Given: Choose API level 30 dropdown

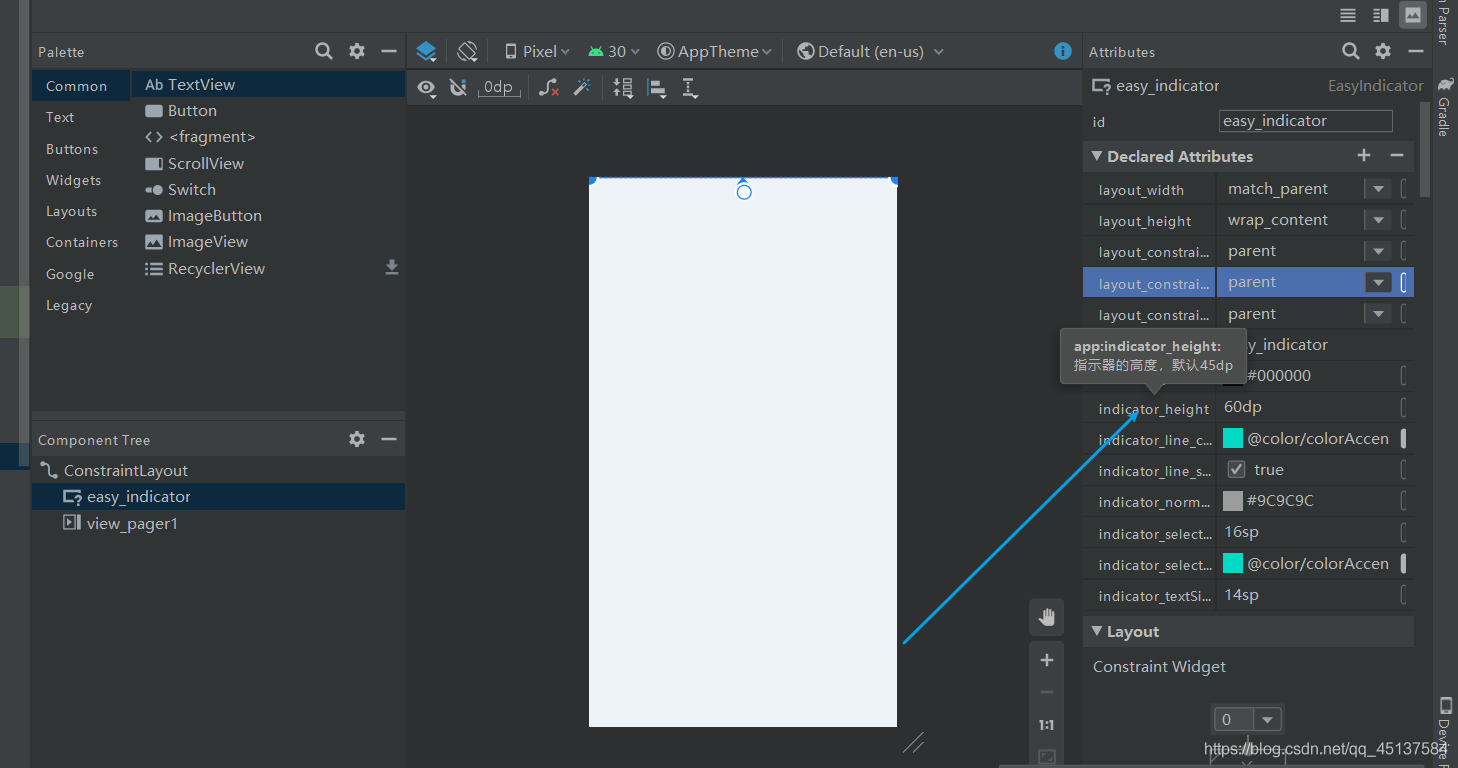Looking at the screenshot, I should pyautogui.click(x=614, y=51).
